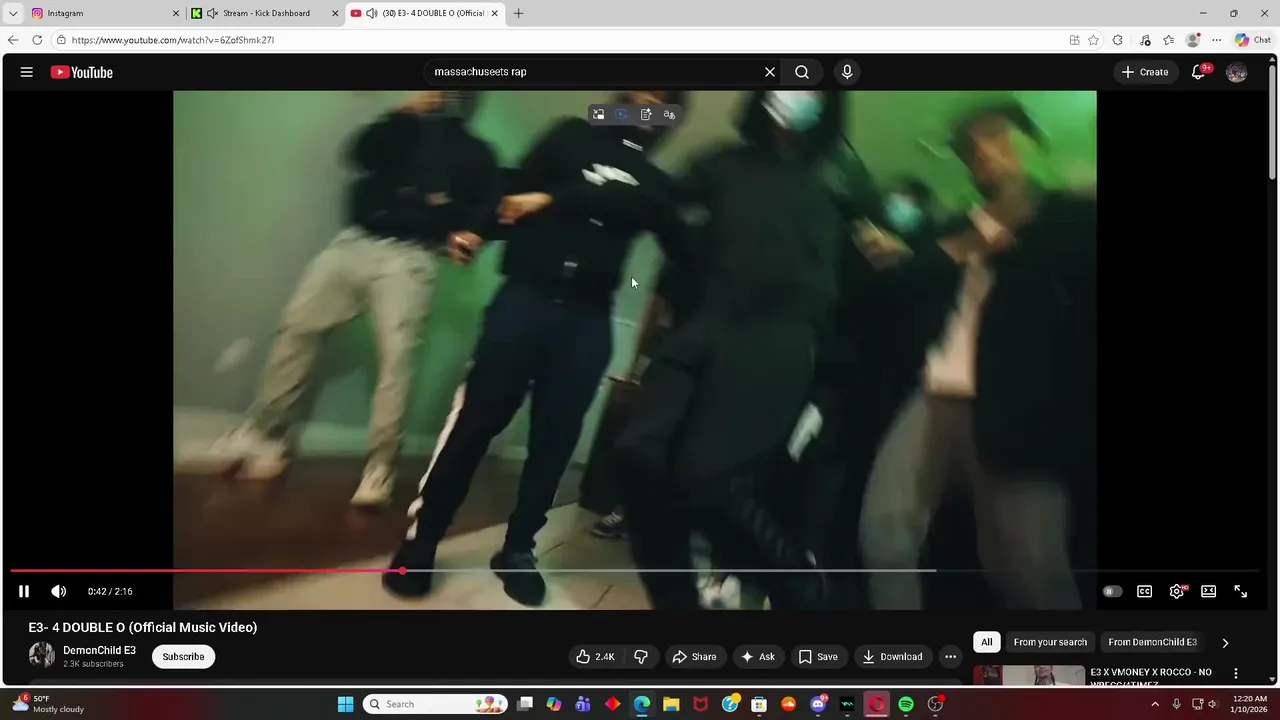Open more actions ellipsis below video
The width and height of the screenshot is (1280, 720).
(x=950, y=657)
